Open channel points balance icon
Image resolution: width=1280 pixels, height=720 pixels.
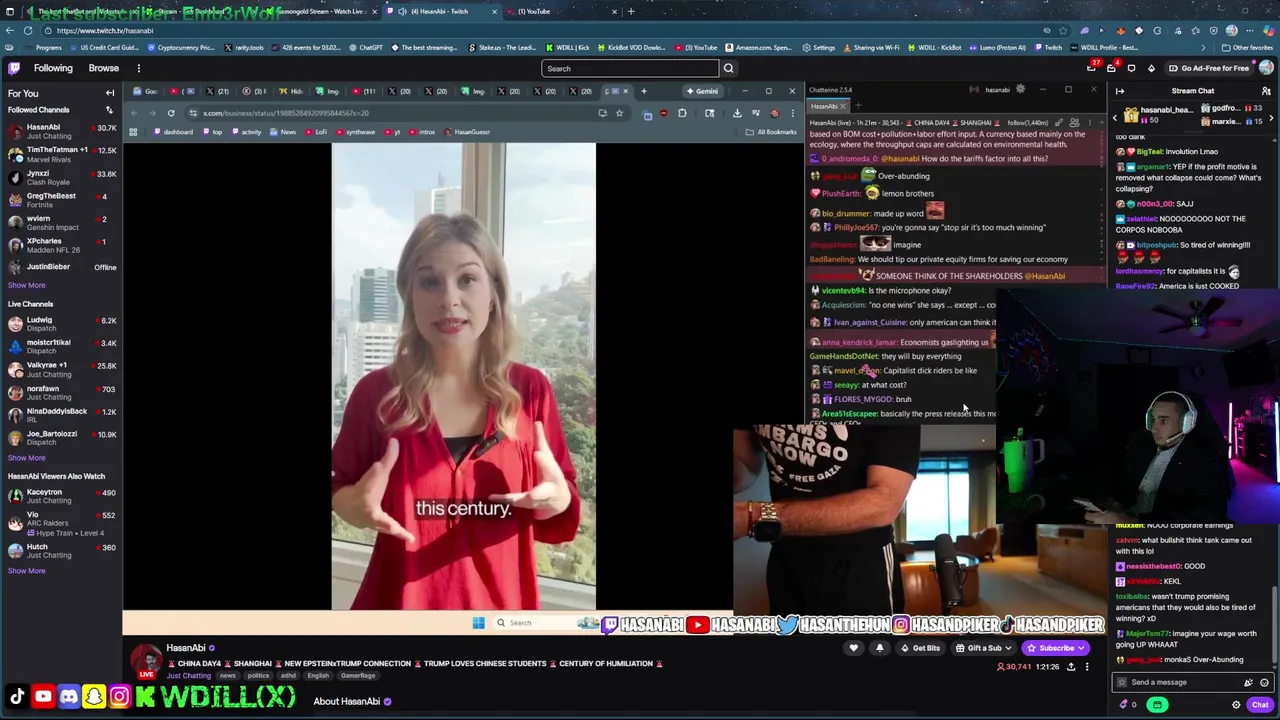pos(1127,704)
